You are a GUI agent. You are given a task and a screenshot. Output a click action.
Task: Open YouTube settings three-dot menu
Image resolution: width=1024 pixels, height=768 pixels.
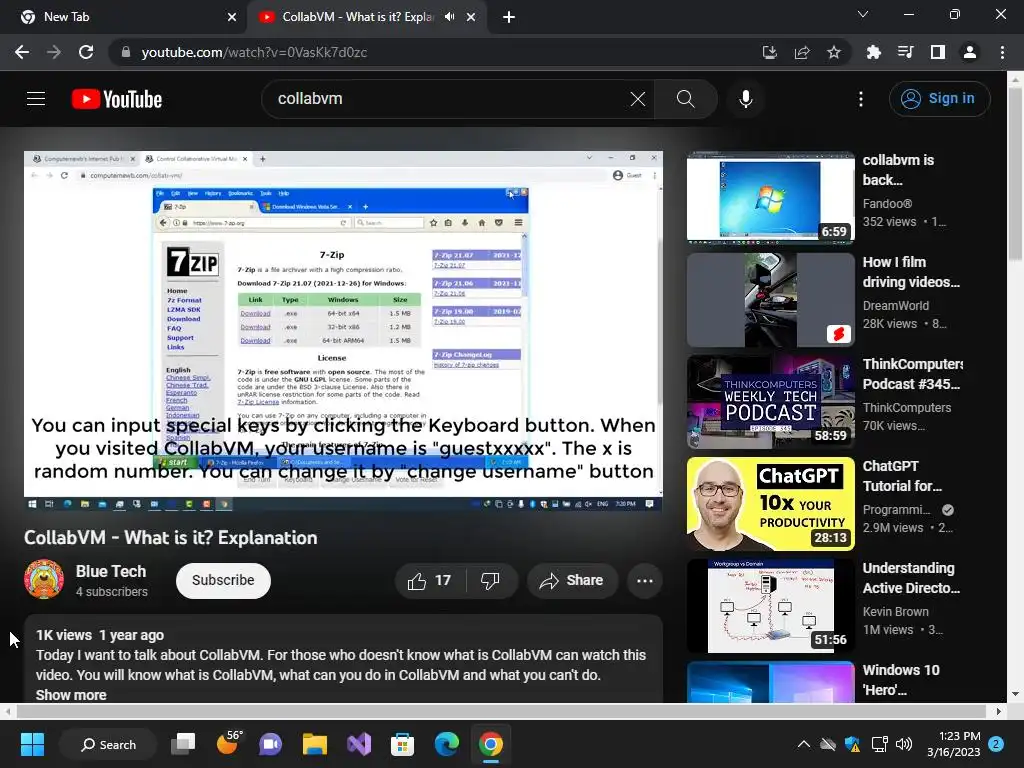coord(861,99)
